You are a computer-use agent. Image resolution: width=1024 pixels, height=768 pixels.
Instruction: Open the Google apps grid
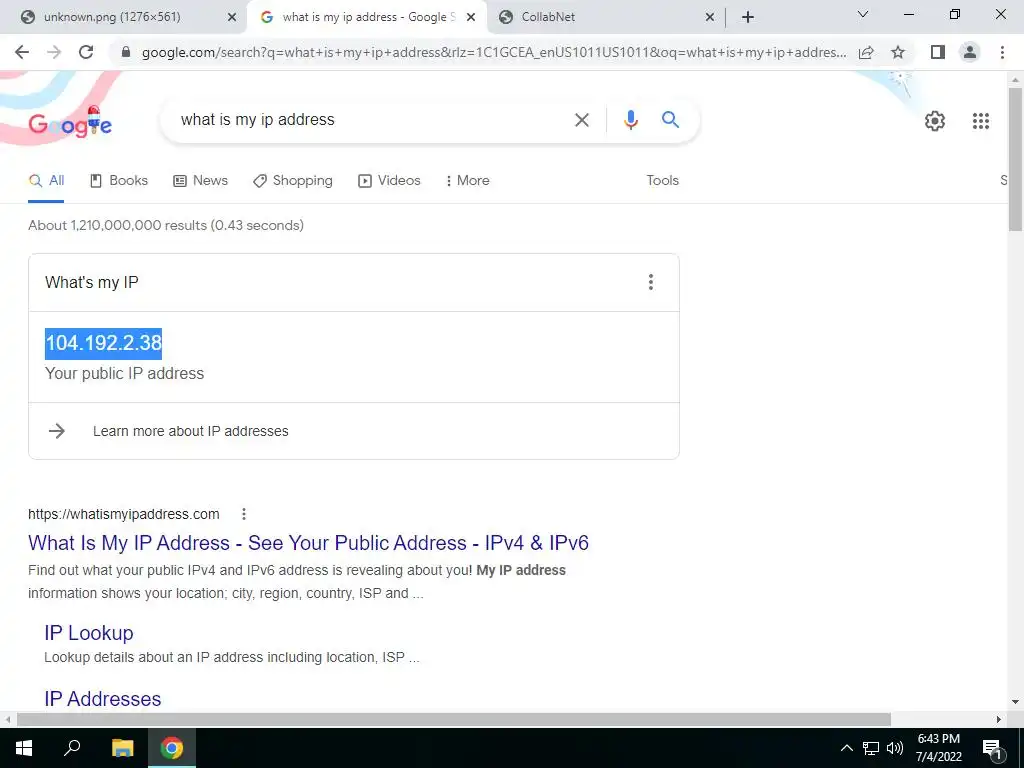pyautogui.click(x=980, y=121)
